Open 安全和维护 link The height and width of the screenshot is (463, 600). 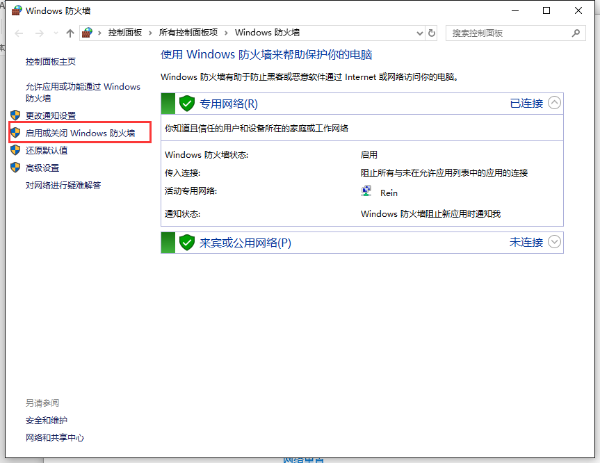click(x=46, y=421)
